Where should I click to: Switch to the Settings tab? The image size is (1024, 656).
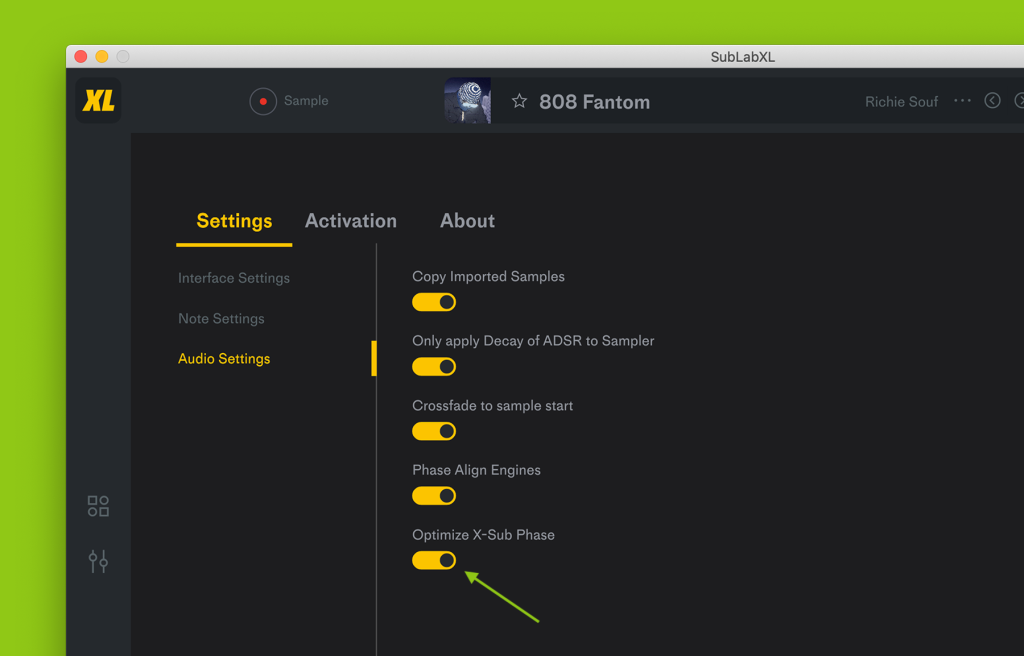[x=234, y=221]
